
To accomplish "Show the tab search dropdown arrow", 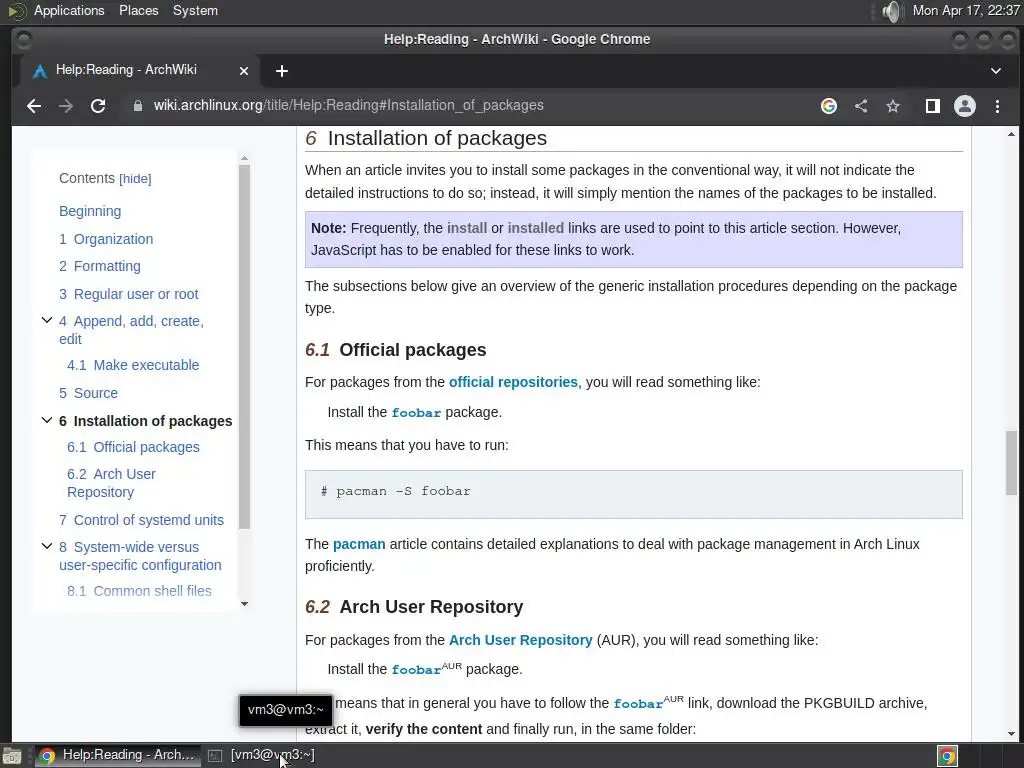I will 996,71.
